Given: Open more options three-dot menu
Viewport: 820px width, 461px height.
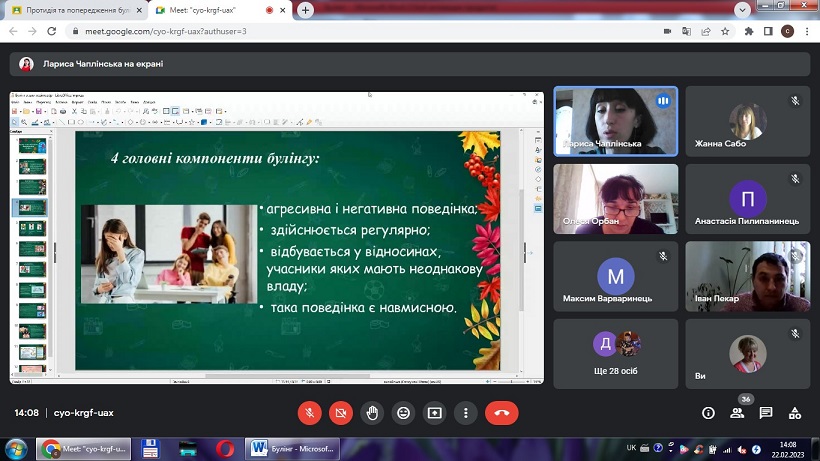Looking at the screenshot, I should (x=465, y=413).
